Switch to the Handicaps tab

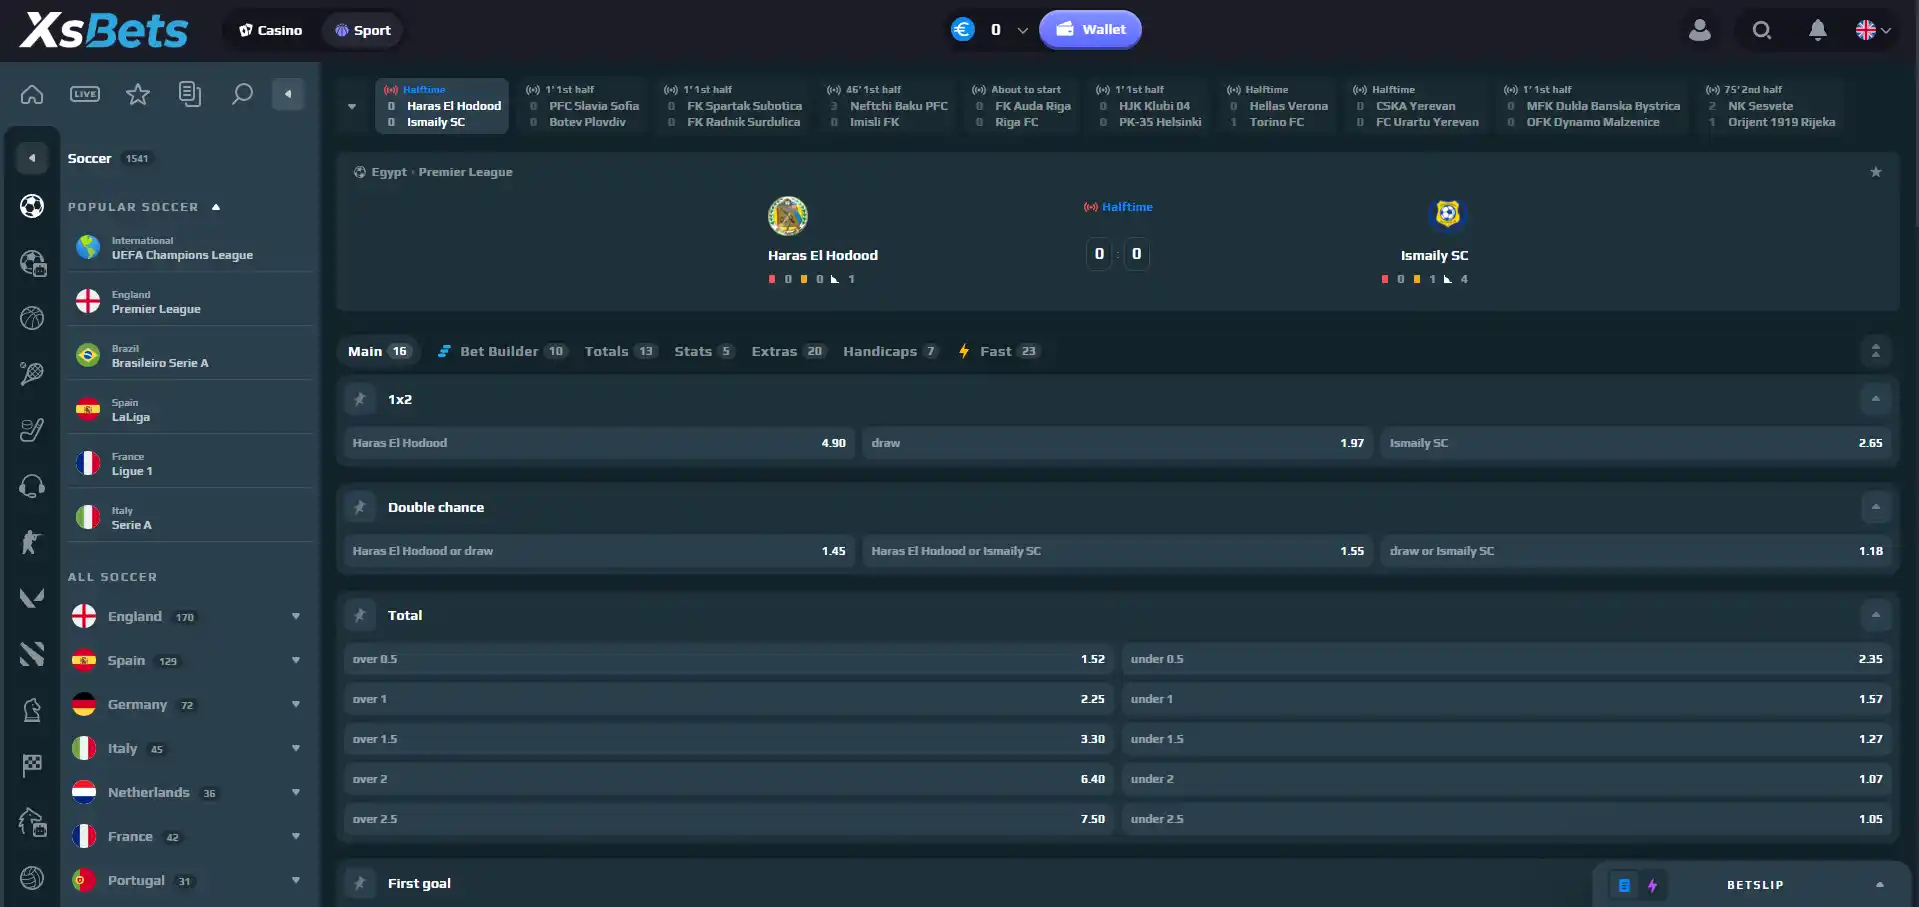[890, 351]
